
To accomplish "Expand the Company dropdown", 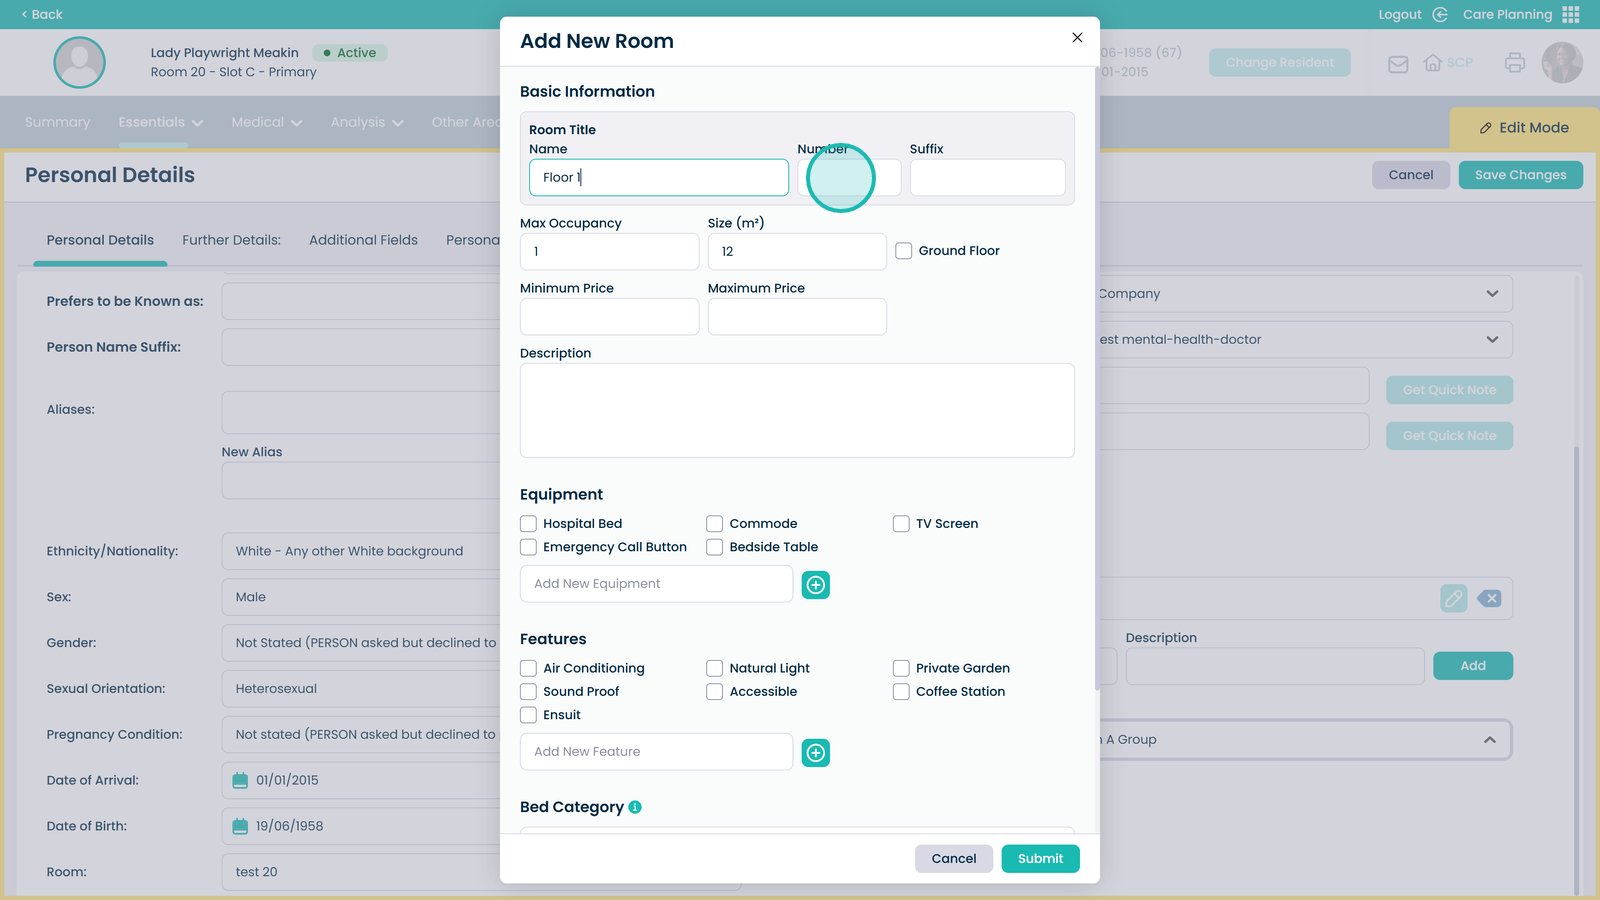I will [1492, 294].
